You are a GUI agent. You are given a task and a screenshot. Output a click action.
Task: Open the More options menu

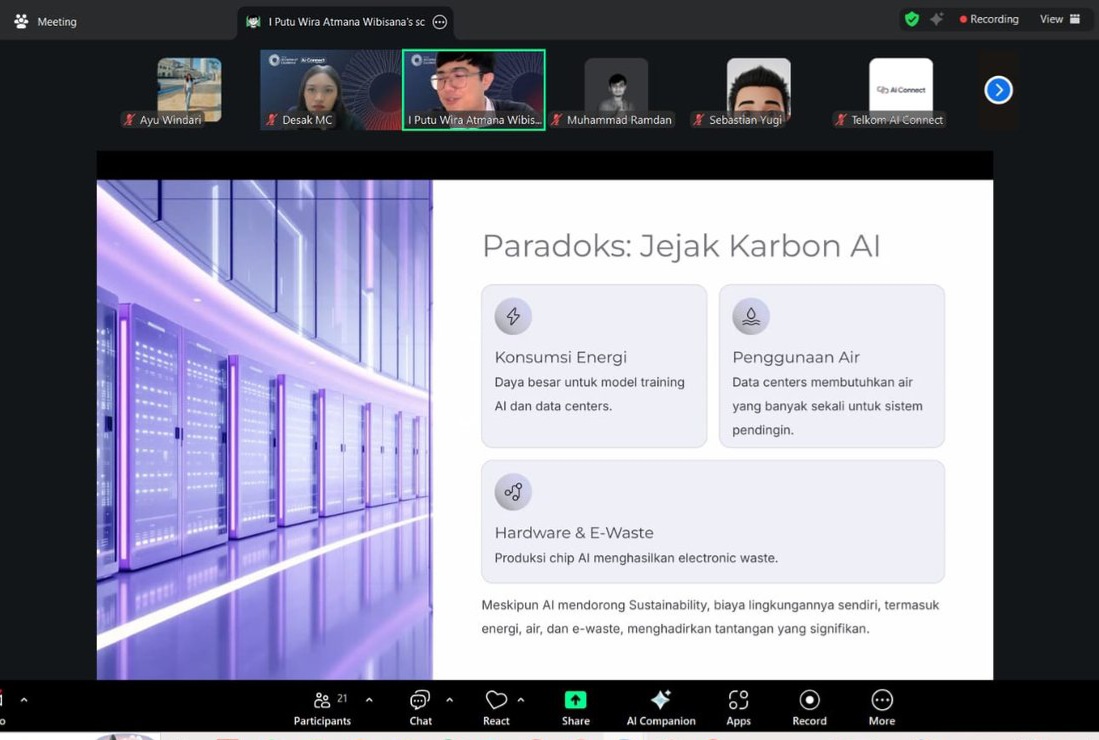tap(882, 708)
